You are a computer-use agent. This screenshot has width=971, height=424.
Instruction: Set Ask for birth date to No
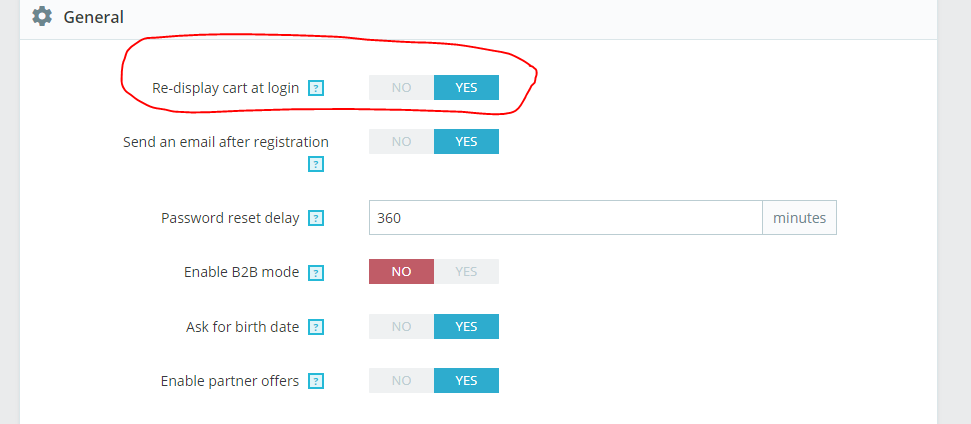coord(401,327)
